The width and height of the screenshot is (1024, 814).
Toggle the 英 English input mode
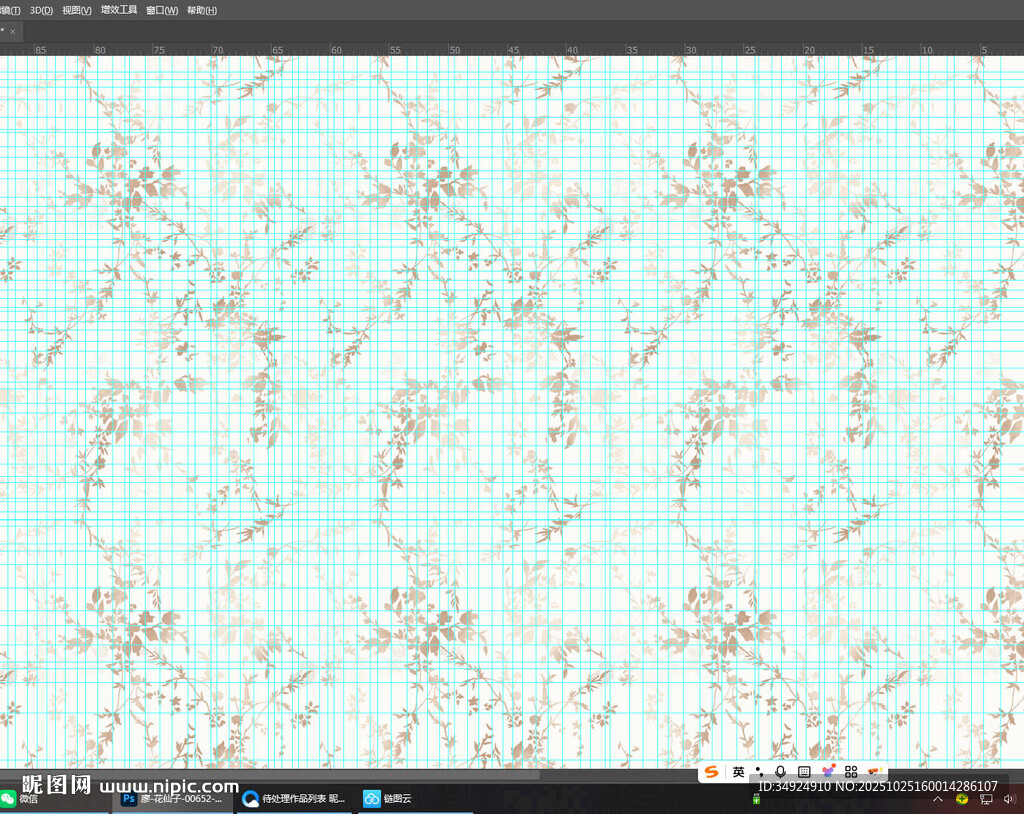pos(738,772)
